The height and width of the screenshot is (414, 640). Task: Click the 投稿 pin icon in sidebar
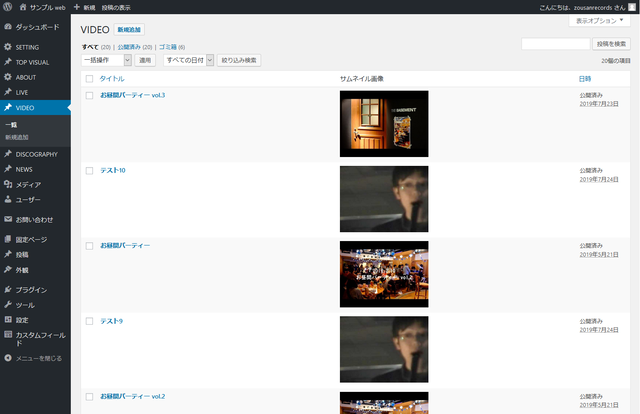[x=8, y=254]
